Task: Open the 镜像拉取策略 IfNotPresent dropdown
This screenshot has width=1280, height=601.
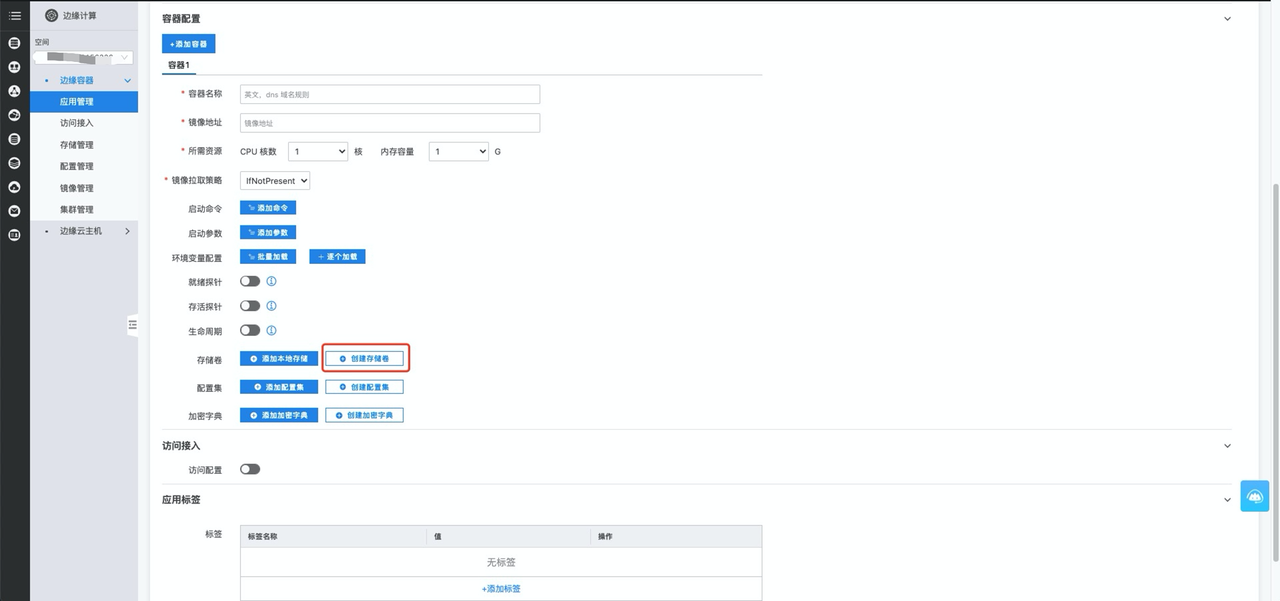Action: coord(275,181)
